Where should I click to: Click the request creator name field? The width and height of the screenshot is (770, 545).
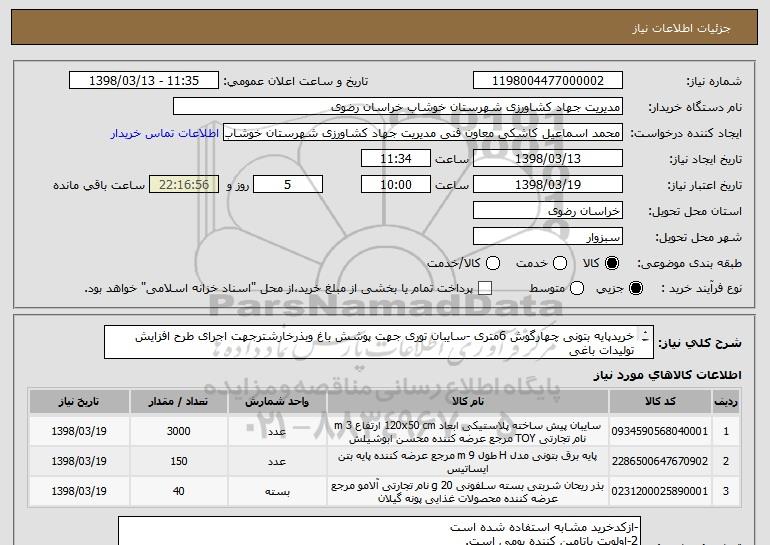point(423,133)
